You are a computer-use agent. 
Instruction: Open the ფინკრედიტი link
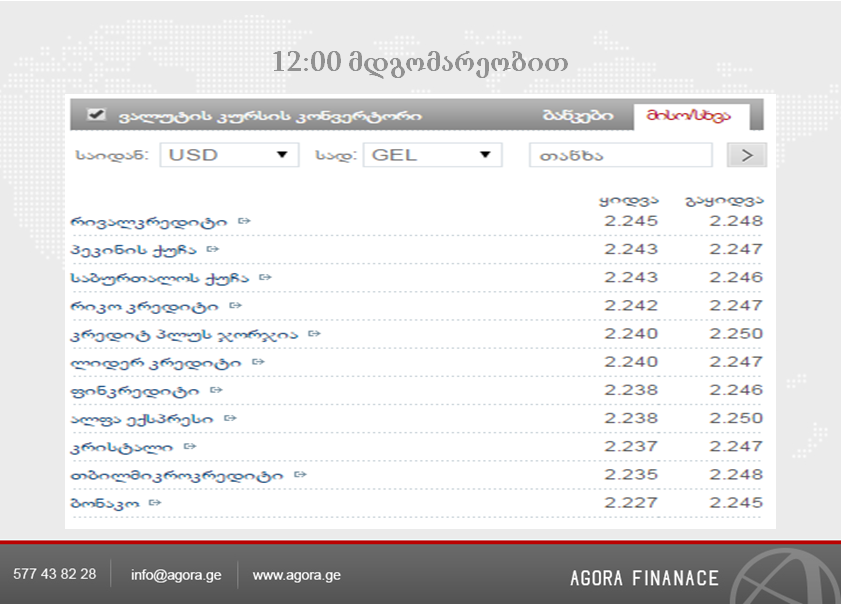click(x=135, y=391)
